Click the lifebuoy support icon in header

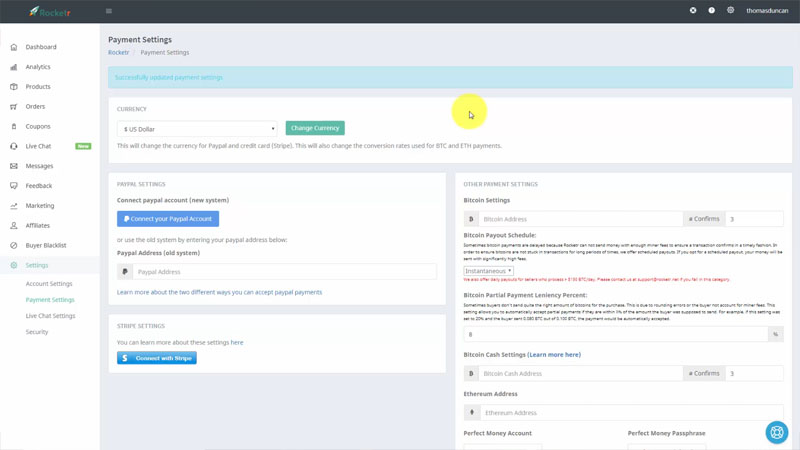(x=693, y=11)
